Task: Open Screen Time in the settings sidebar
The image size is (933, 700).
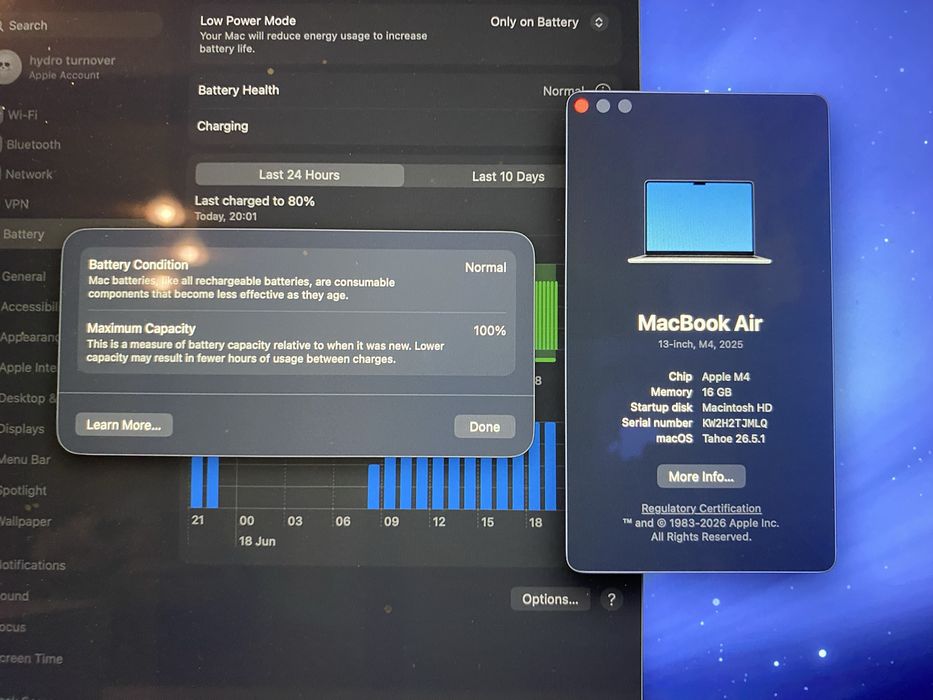Action: coord(32,659)
